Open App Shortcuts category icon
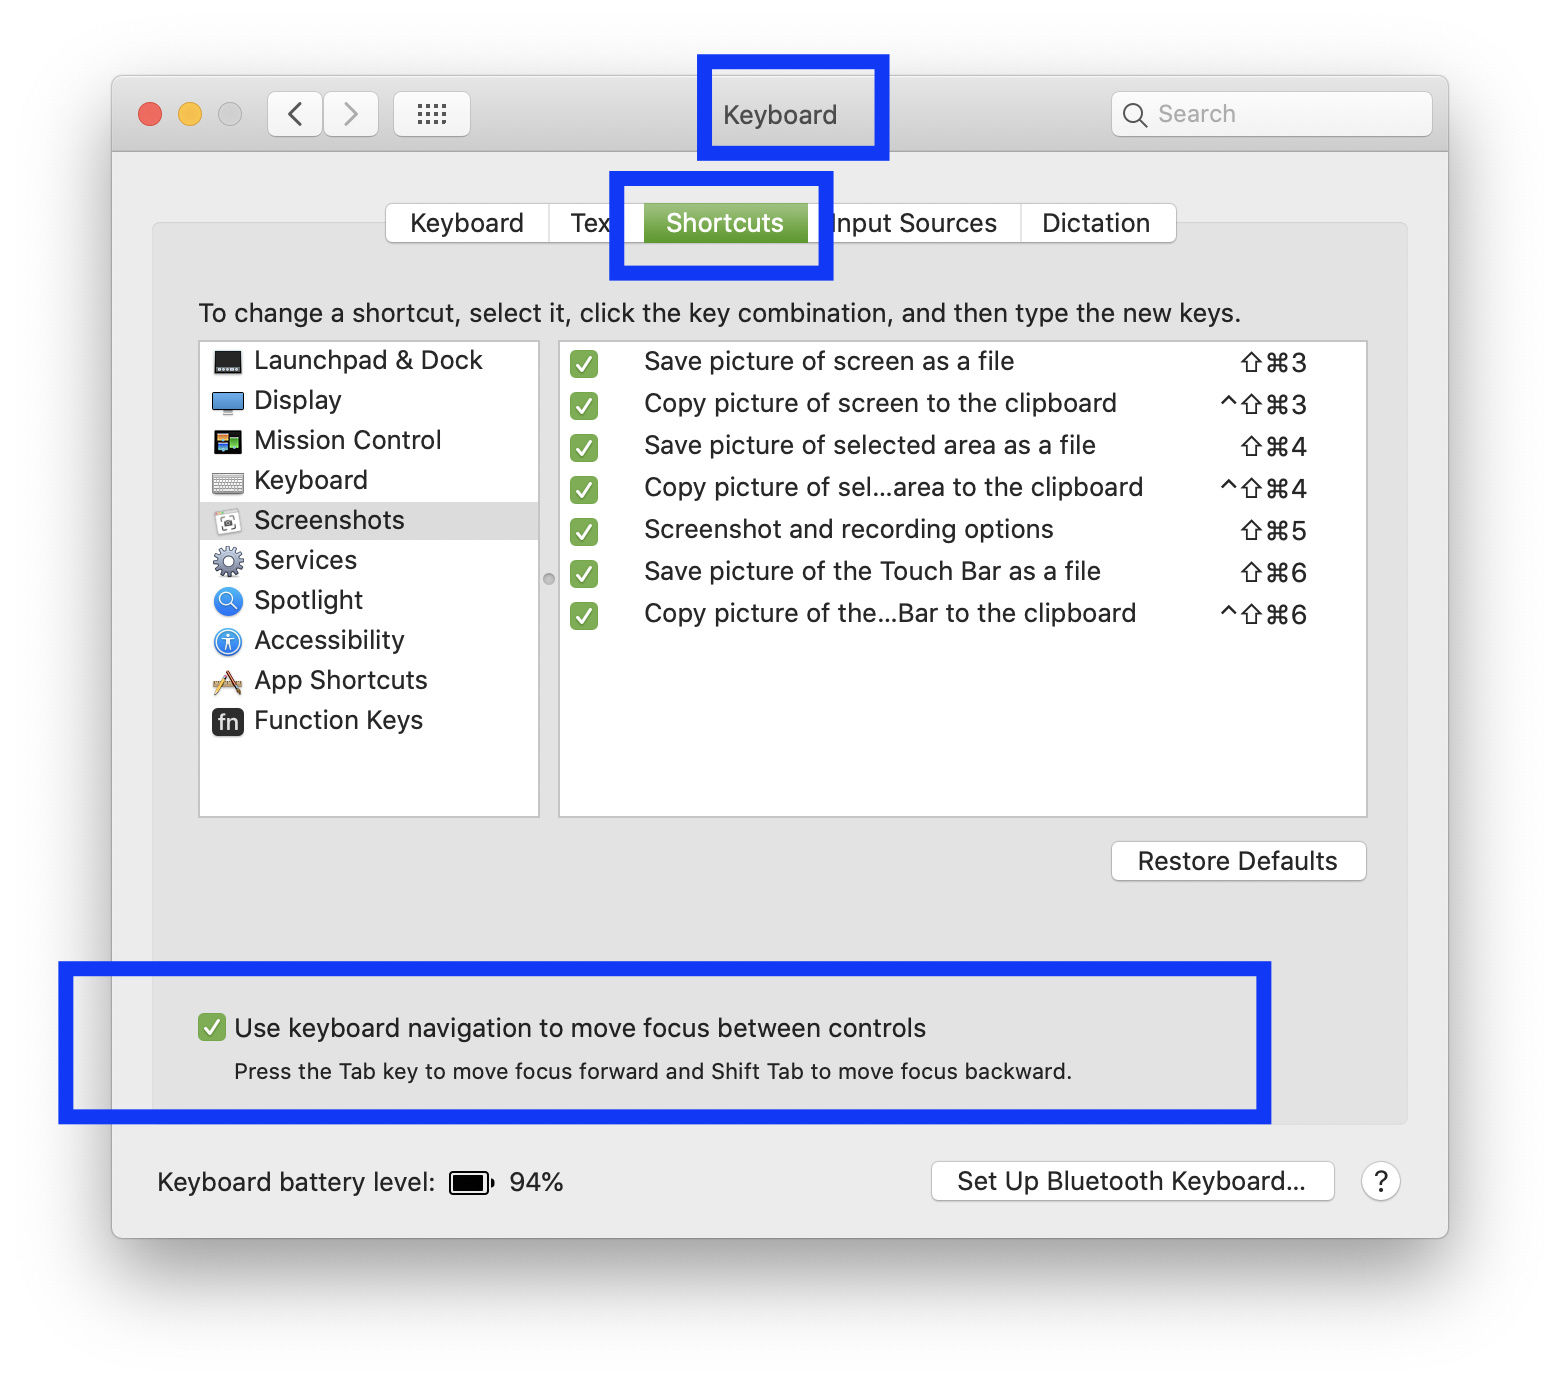The width and height of the screenshot is (1560, 1386). coord(228,682)
